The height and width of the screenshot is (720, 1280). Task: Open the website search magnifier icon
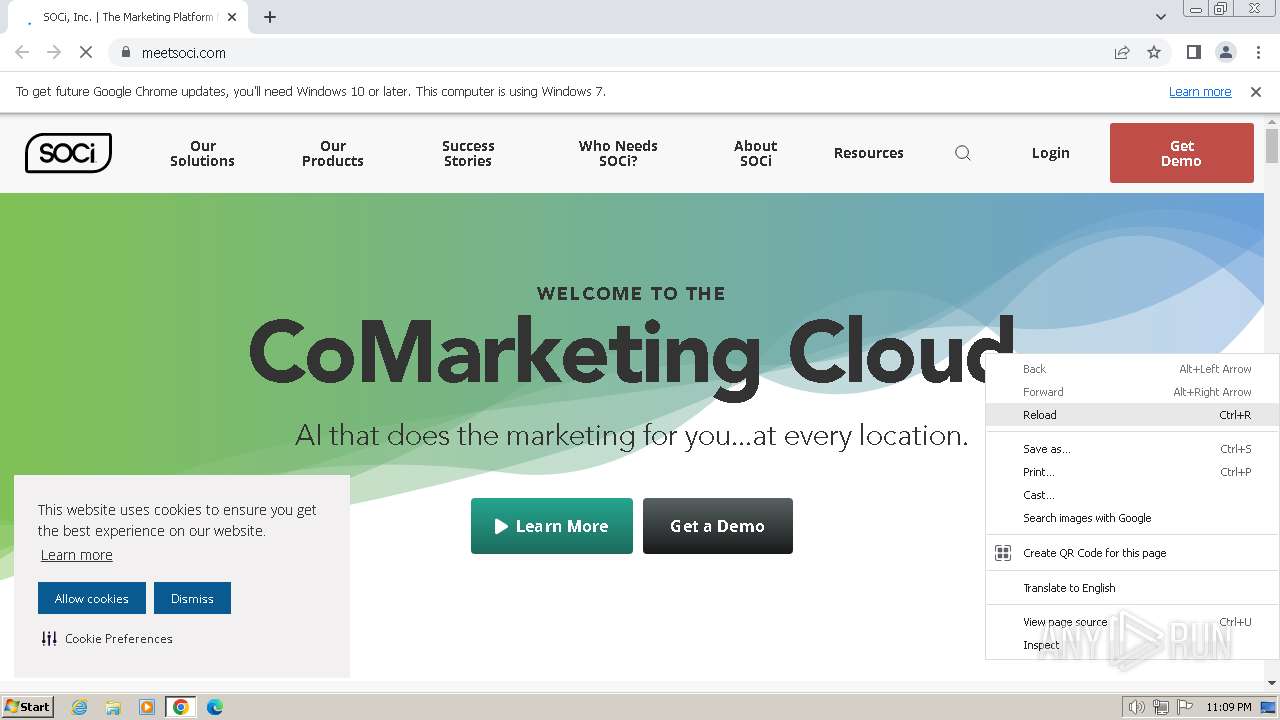click(x=963, y=153)
